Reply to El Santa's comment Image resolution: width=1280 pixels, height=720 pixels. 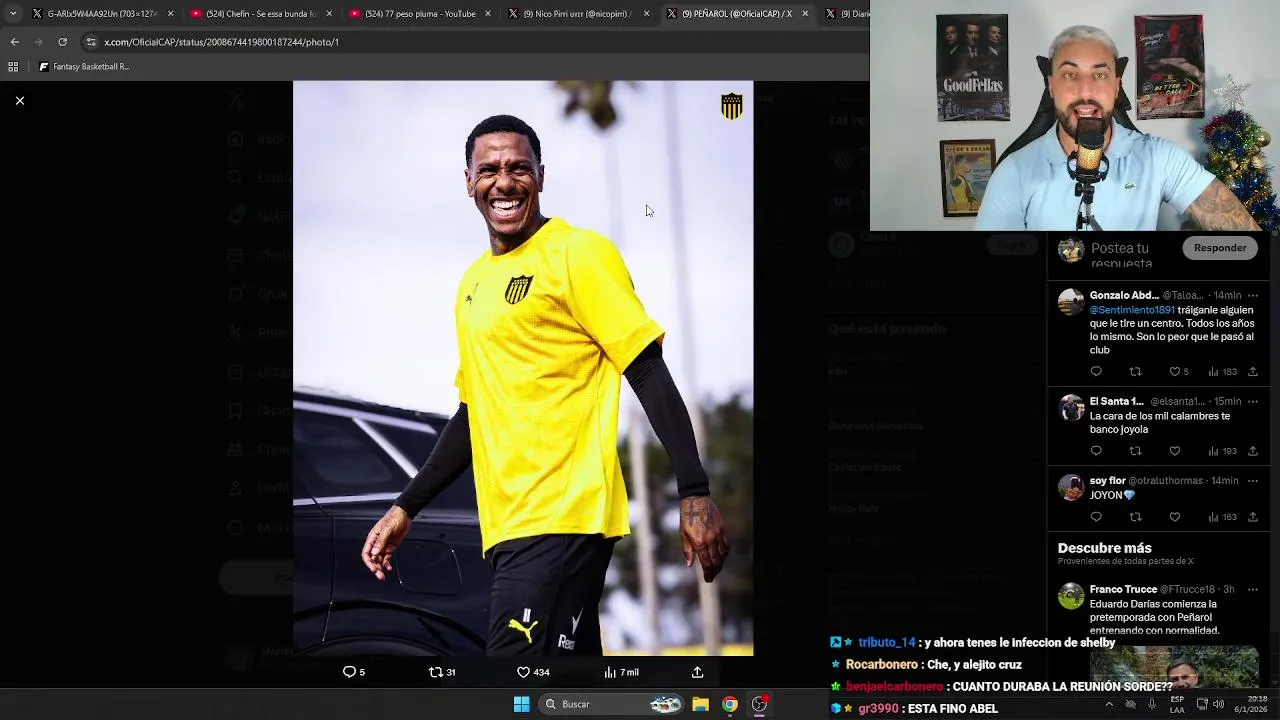click(1096, 451)
